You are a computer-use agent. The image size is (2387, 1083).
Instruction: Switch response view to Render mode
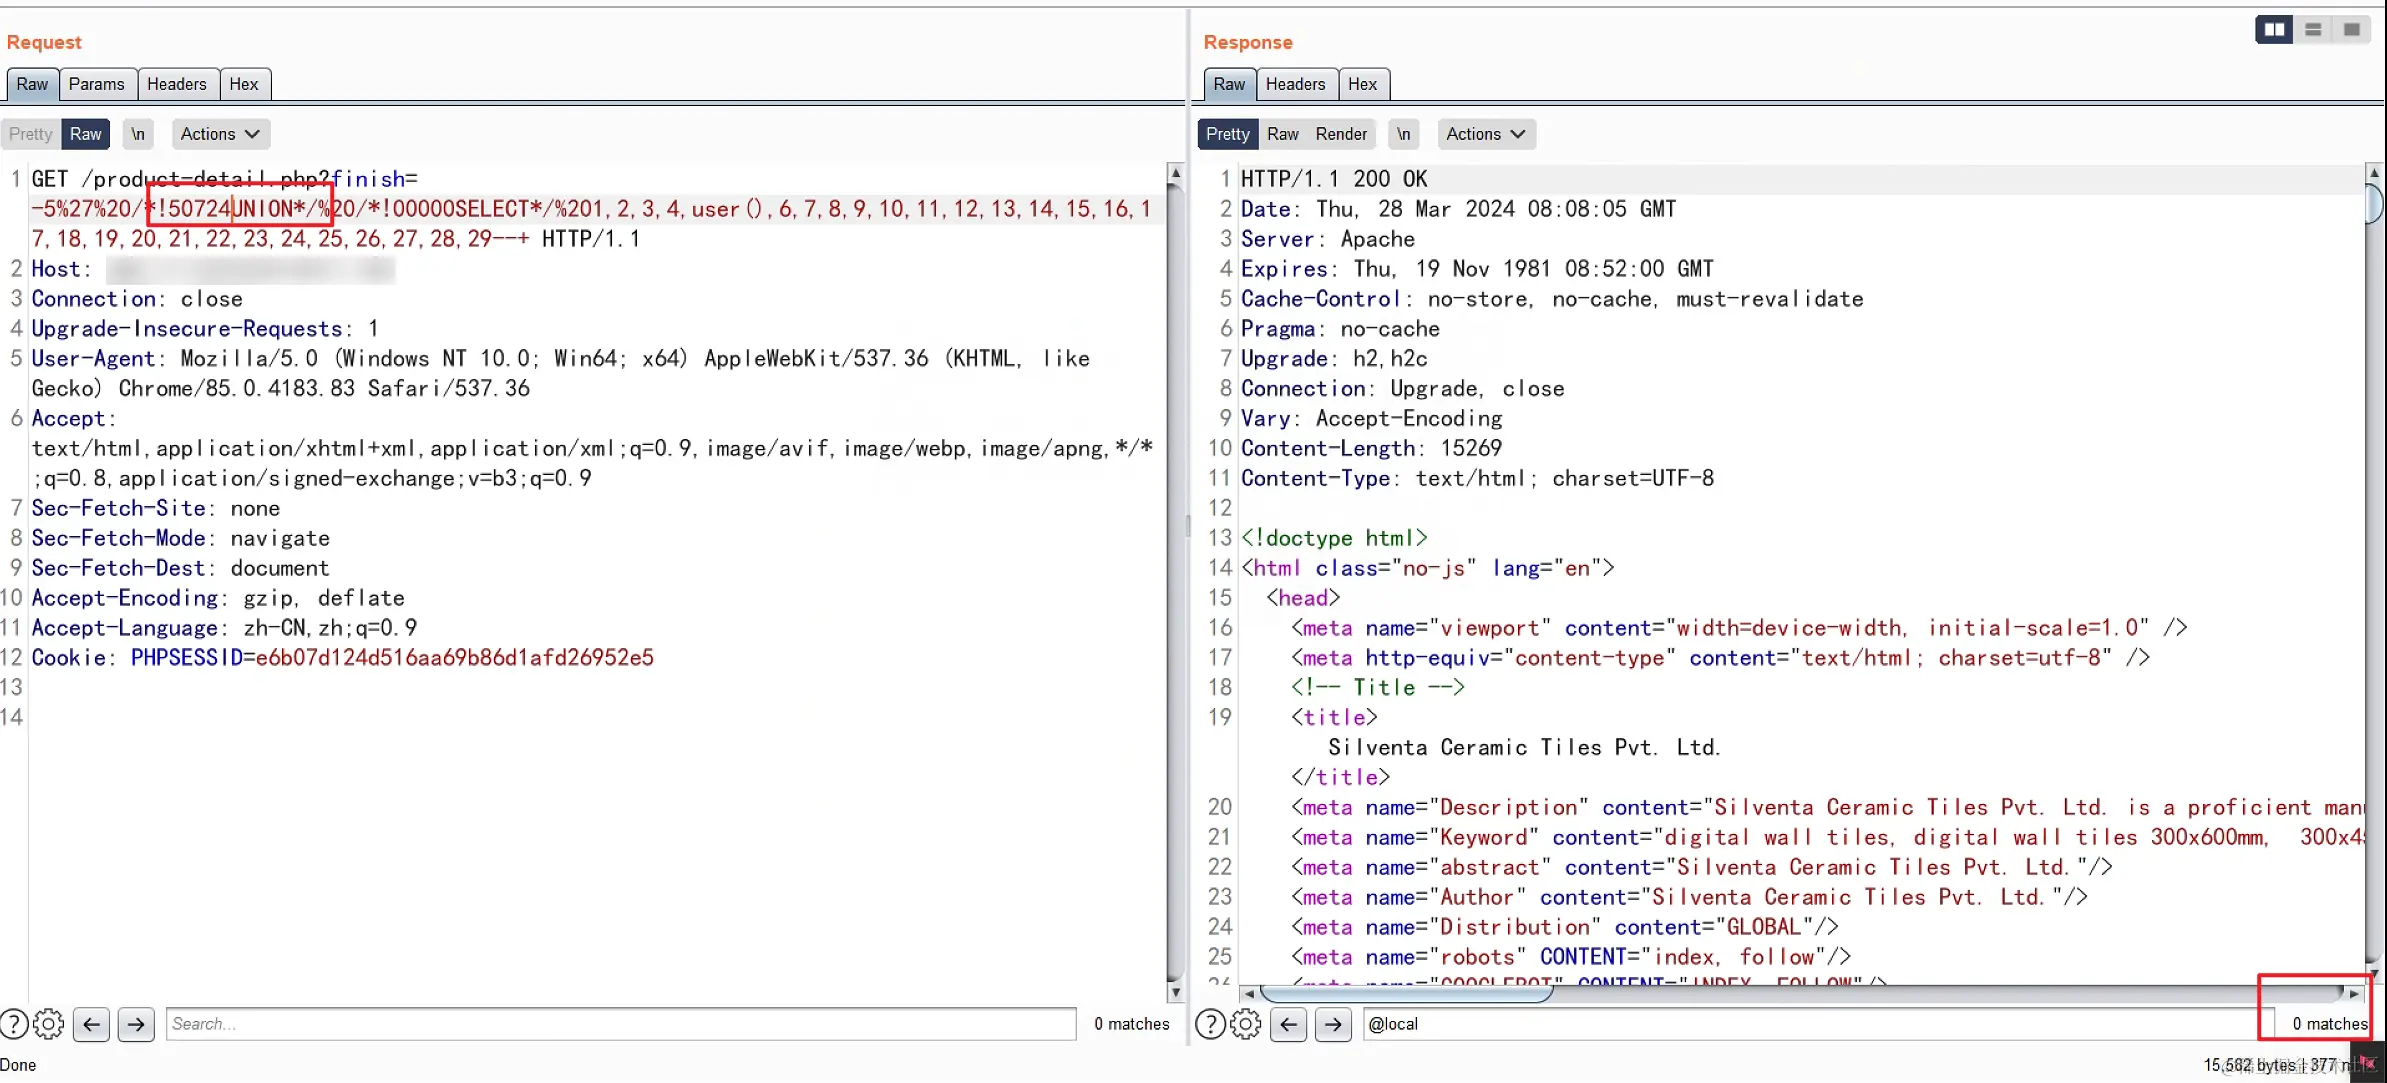point(1341,134)
